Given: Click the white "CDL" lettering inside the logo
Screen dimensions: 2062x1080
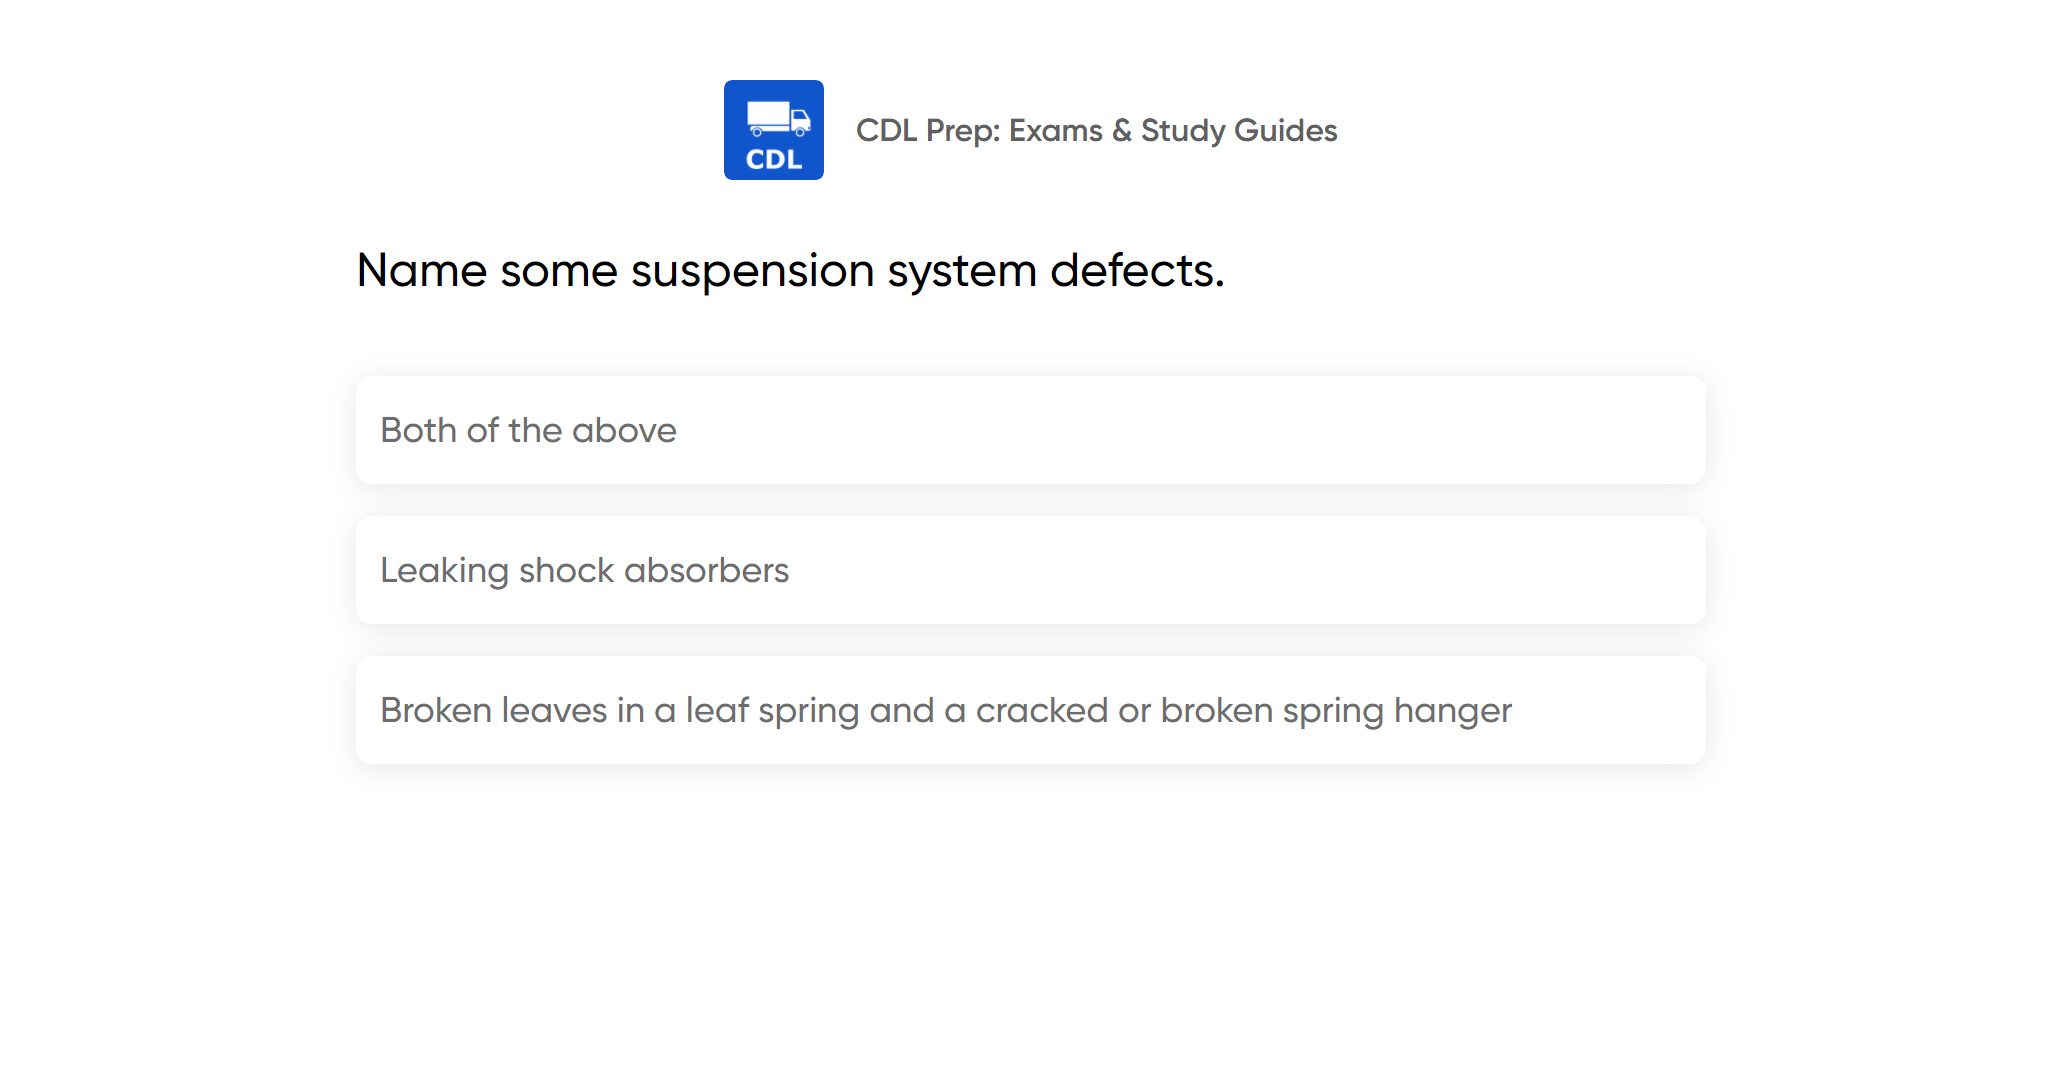Looking at the screenshot, I should [x=774, y=160].
